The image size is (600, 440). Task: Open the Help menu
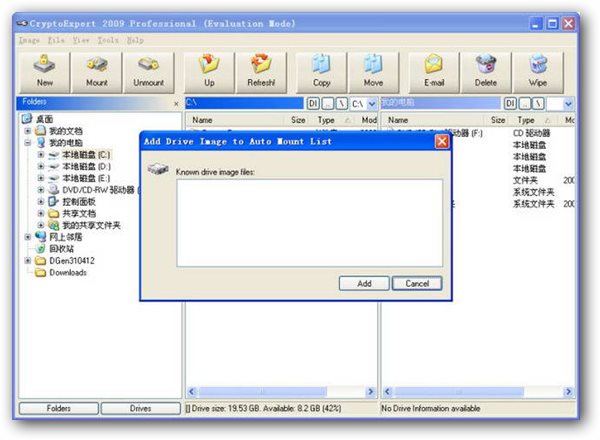(x=135, y=40)
